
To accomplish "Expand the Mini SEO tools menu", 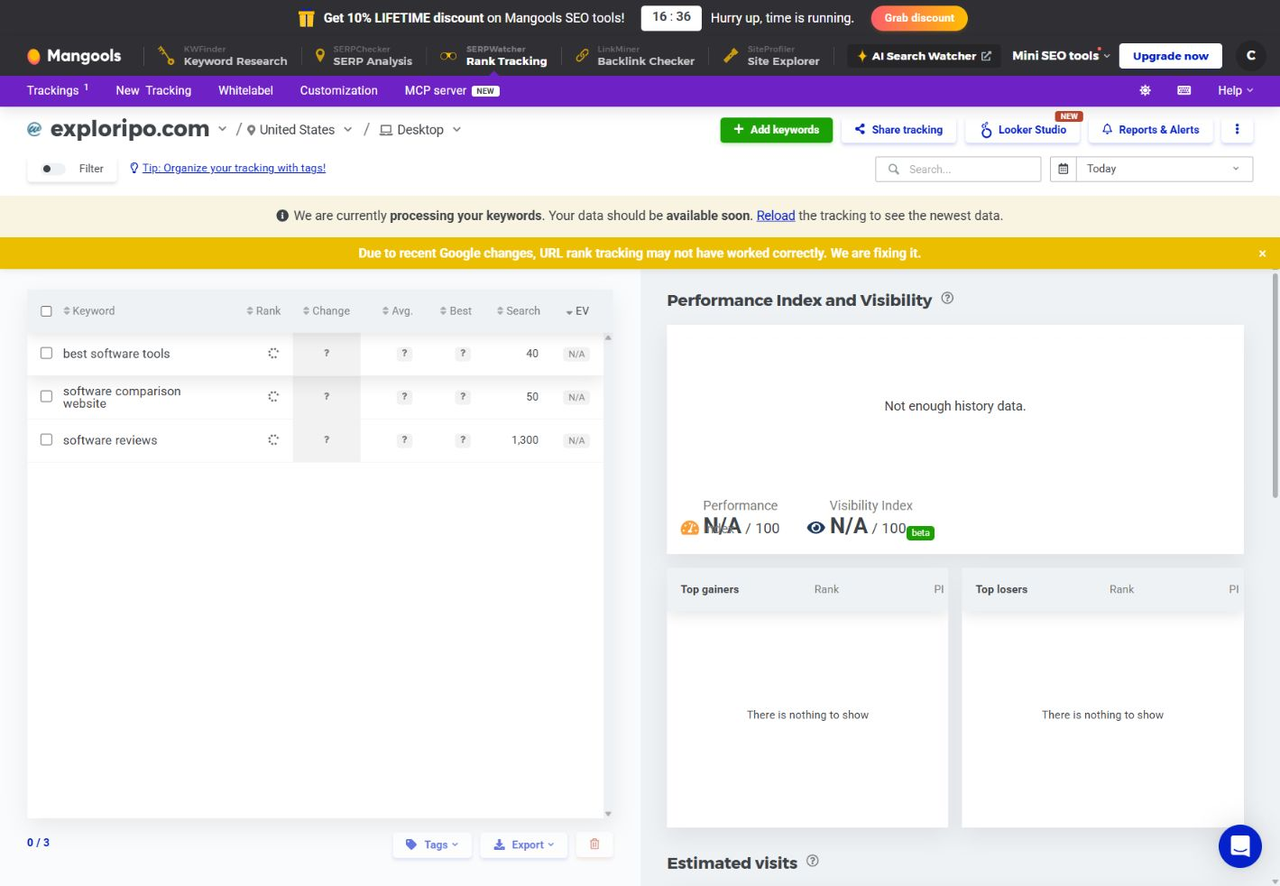I will [1061, 56].
